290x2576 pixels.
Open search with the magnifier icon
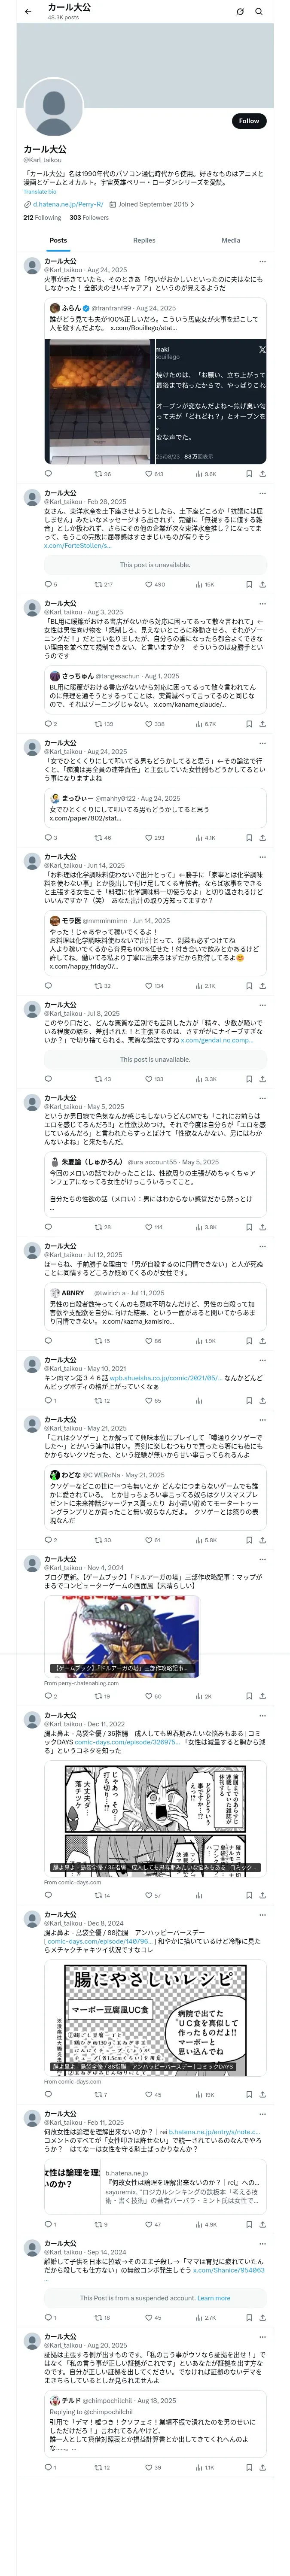[259, 11]
